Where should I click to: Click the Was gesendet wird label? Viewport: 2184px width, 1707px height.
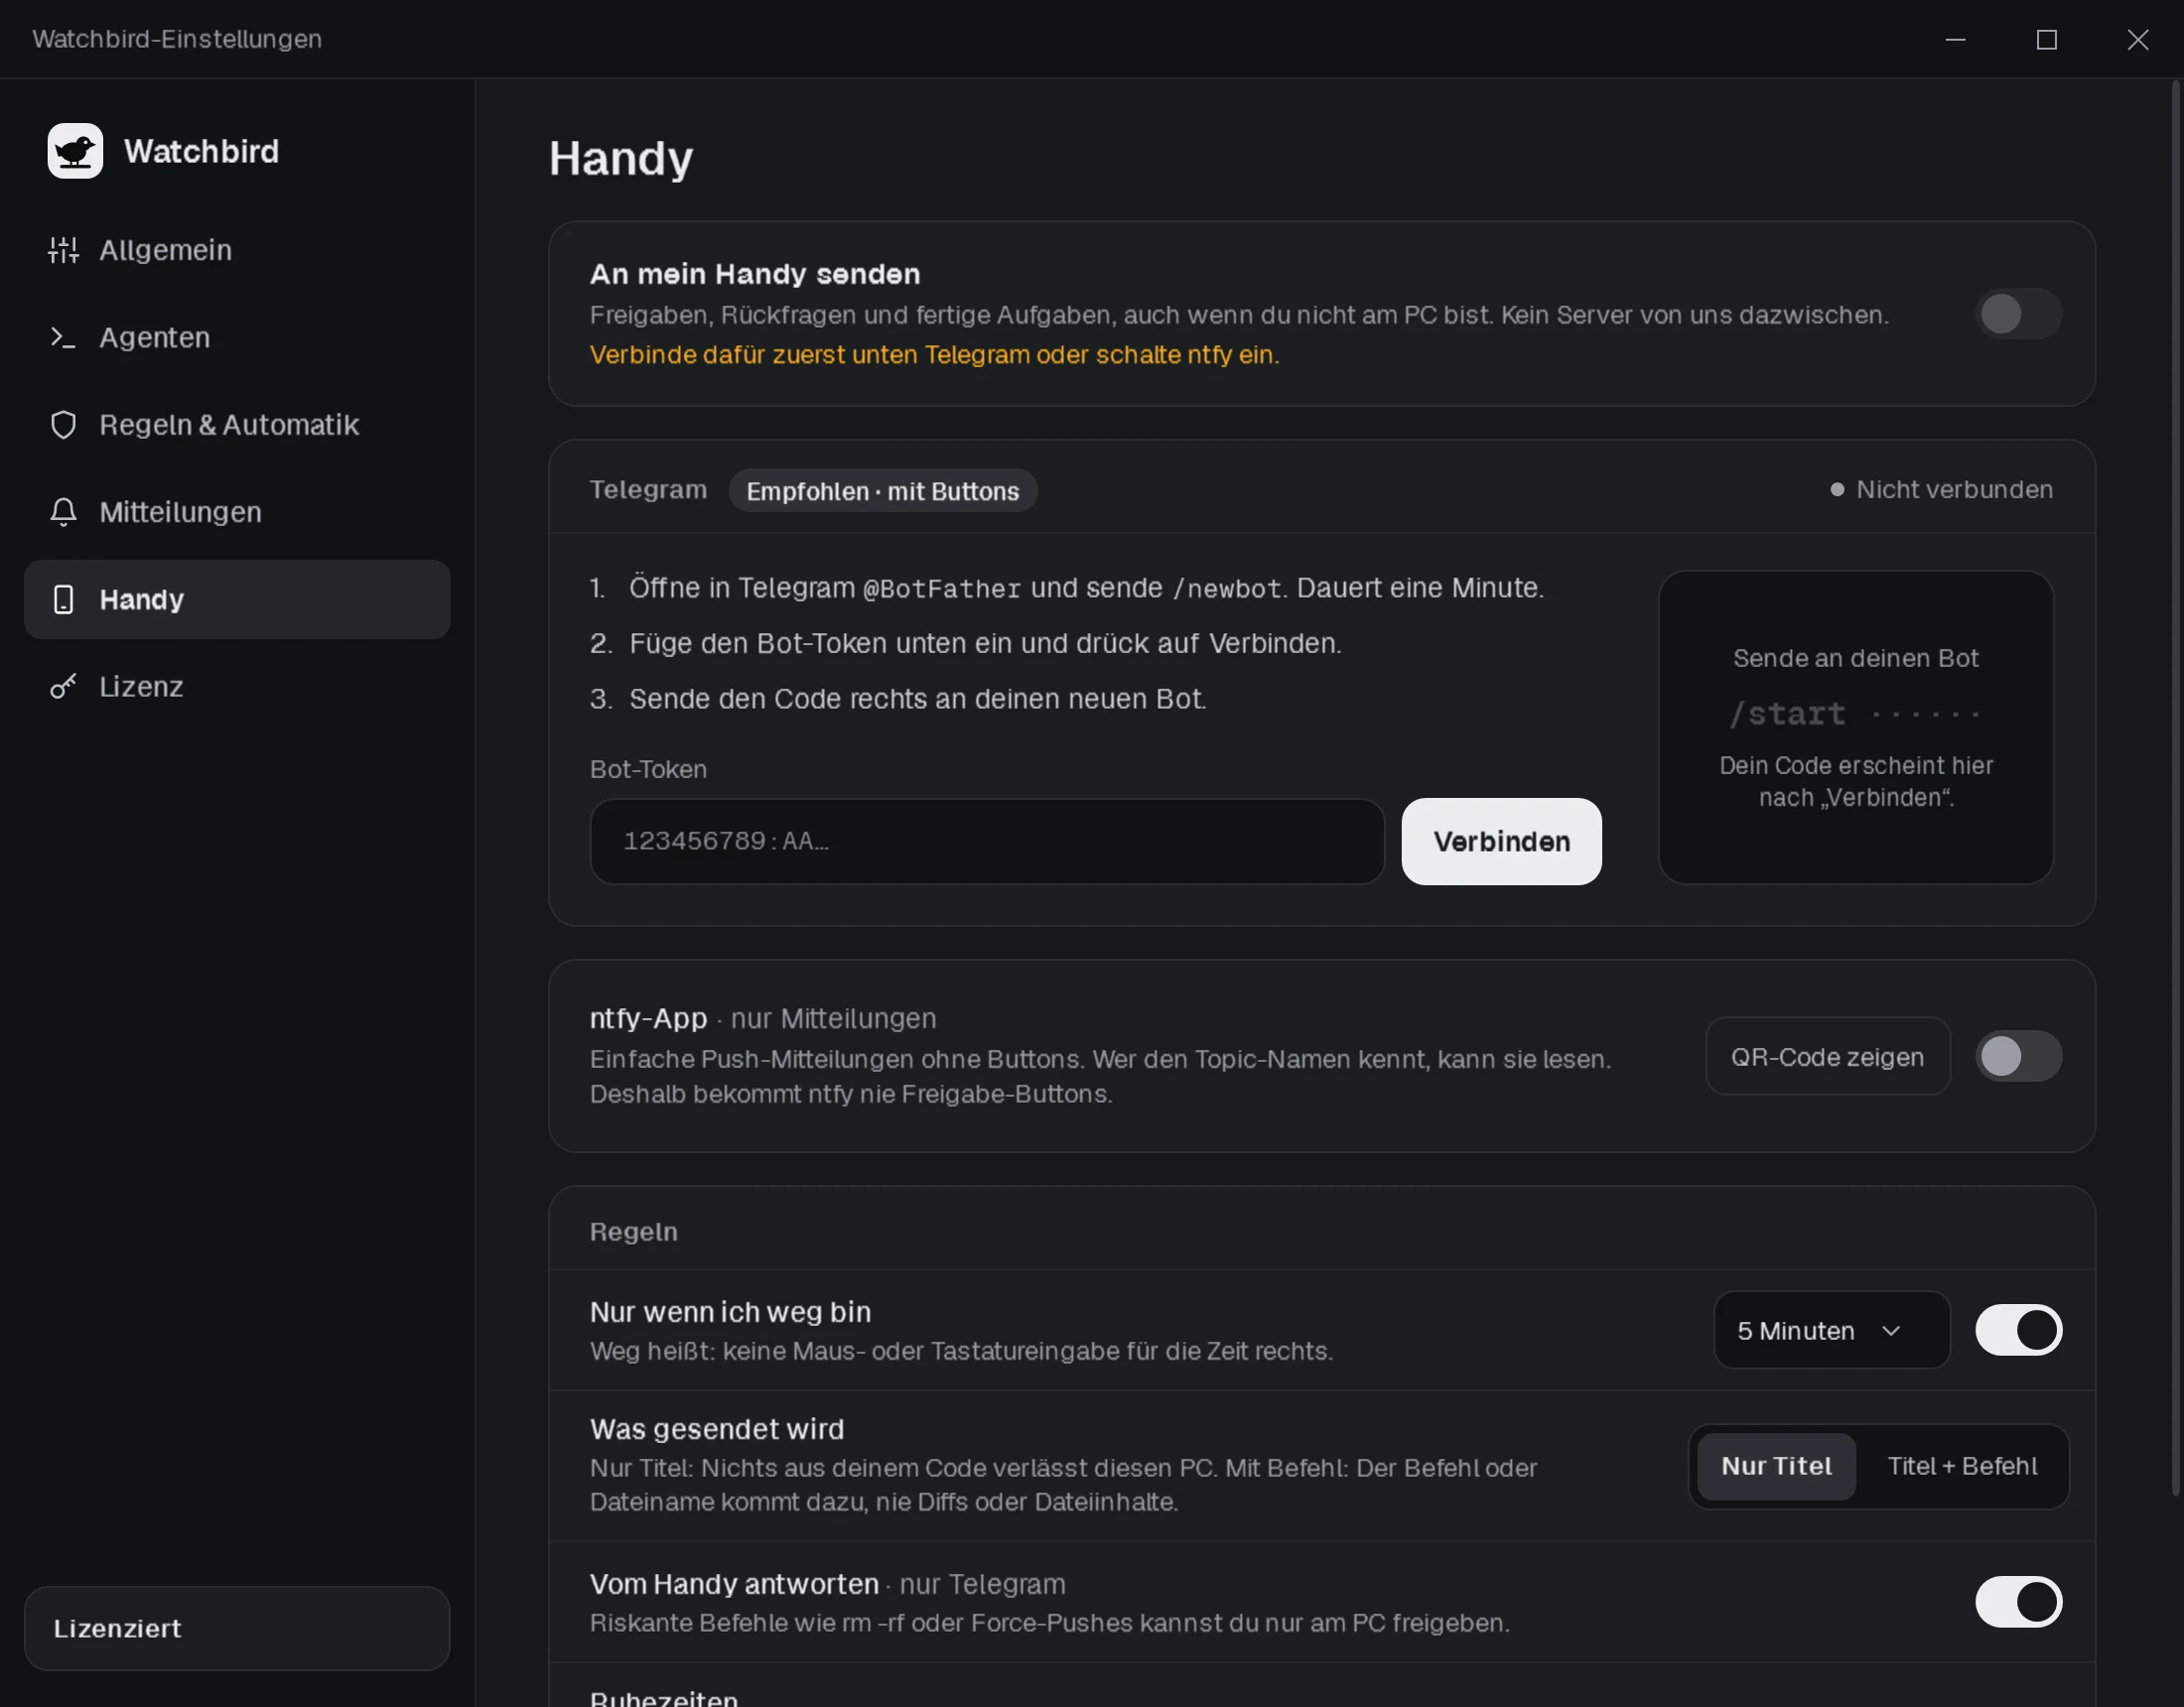716,1429
